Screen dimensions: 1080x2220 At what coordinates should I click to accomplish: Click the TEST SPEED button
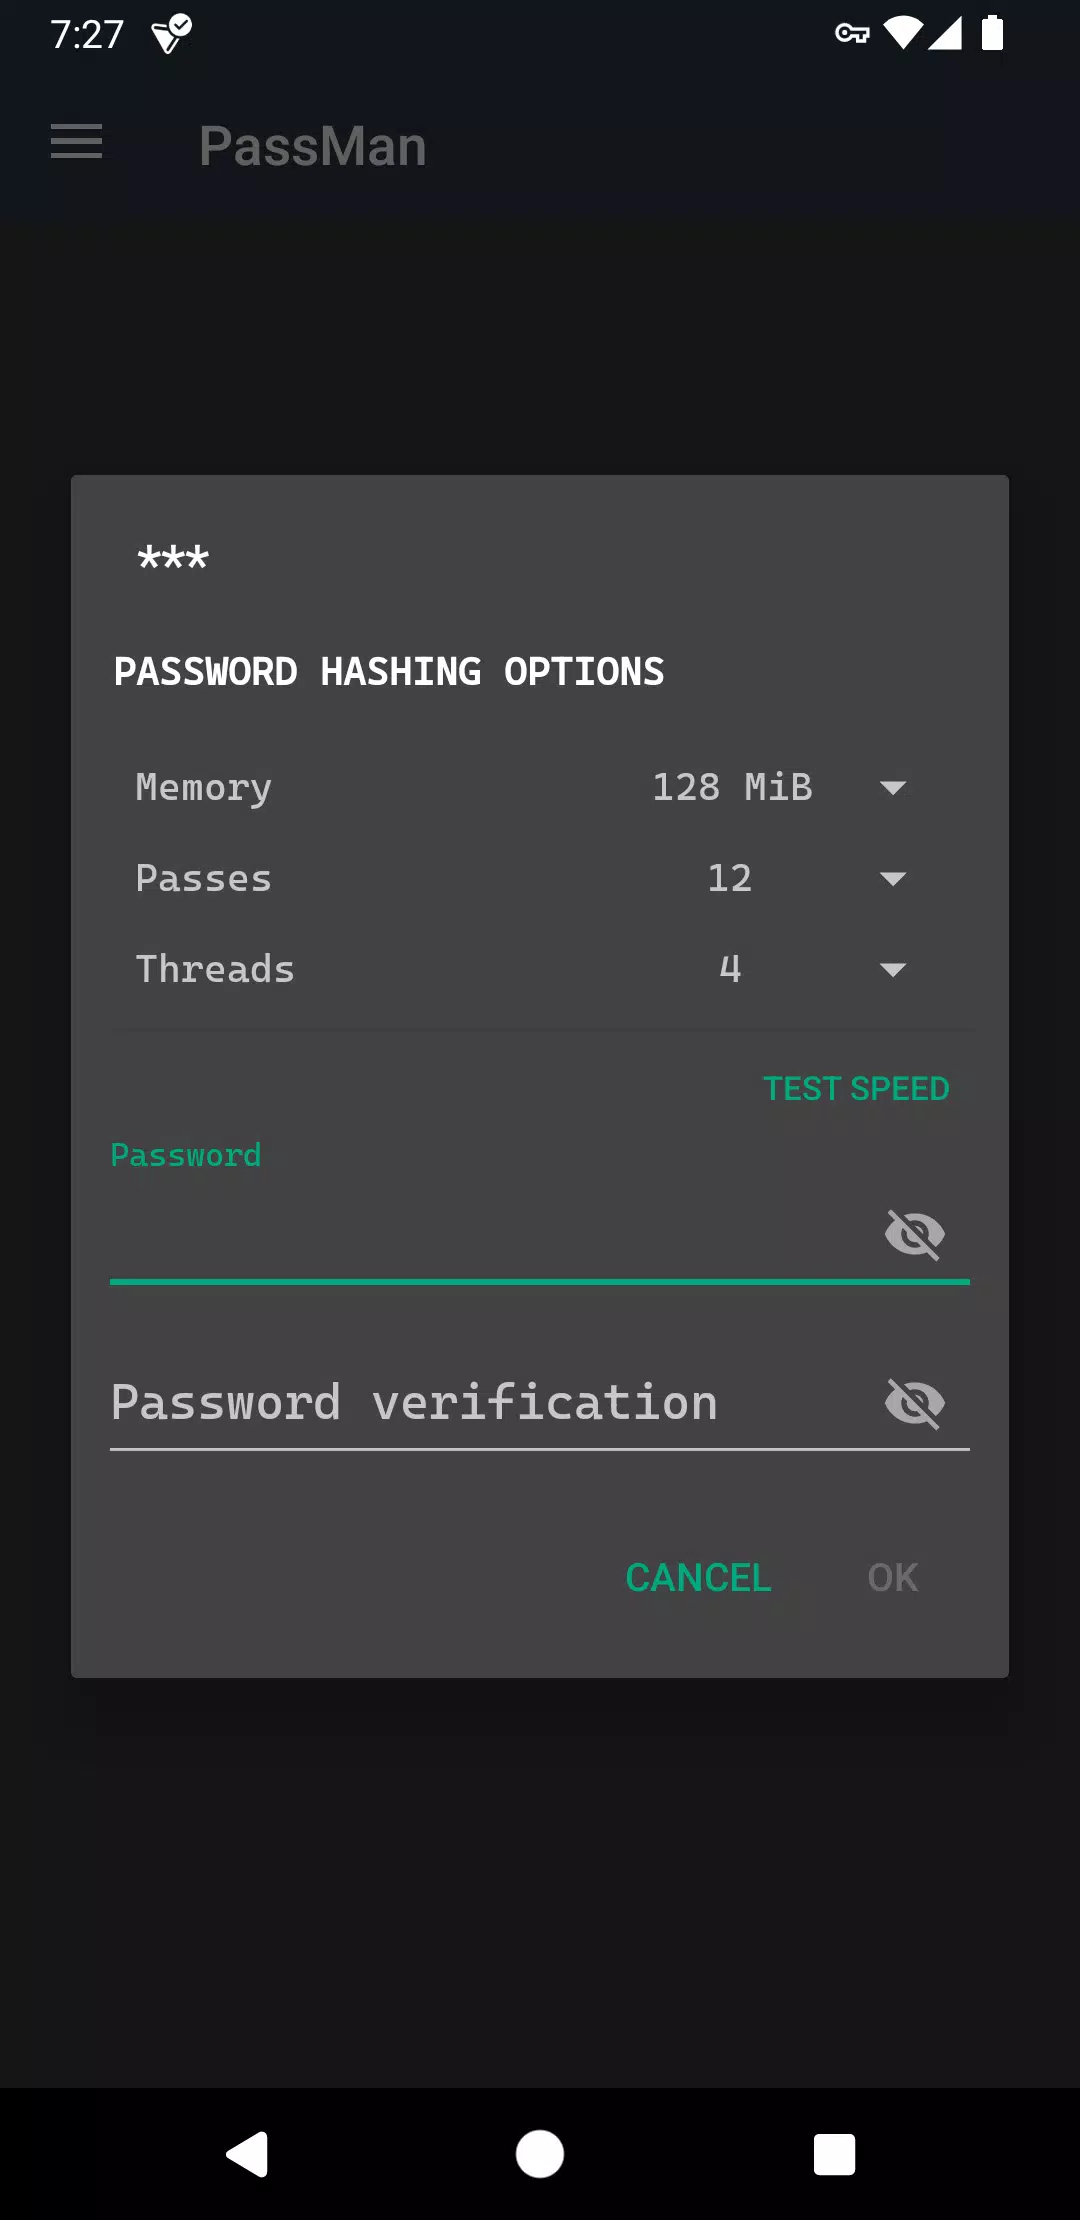pos(856,1088)
